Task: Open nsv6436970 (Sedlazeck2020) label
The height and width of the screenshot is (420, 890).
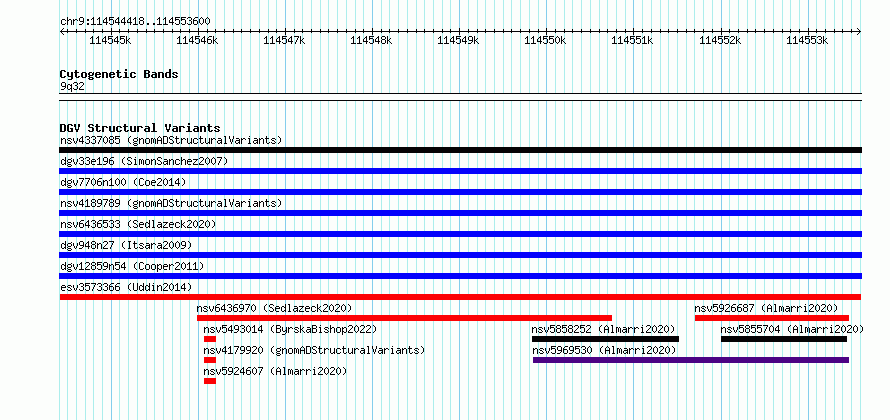Action: click(x=275, y=308)
